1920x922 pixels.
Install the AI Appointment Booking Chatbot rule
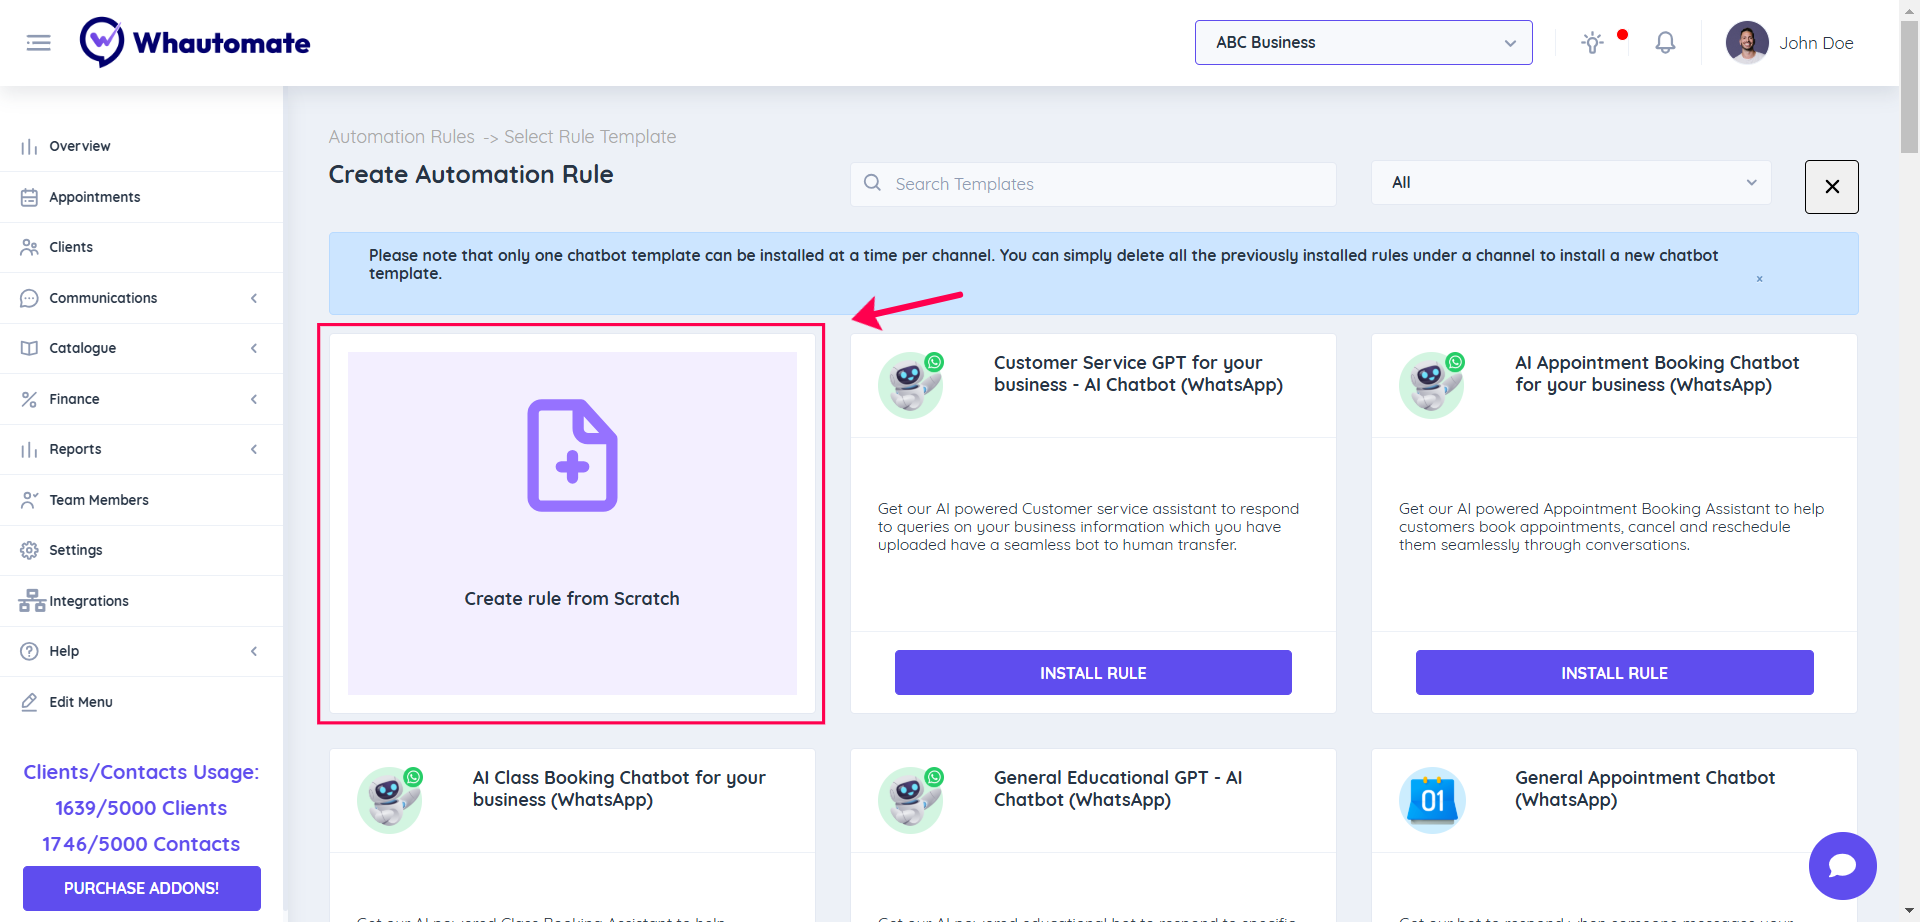click(x=1614, y=673)
